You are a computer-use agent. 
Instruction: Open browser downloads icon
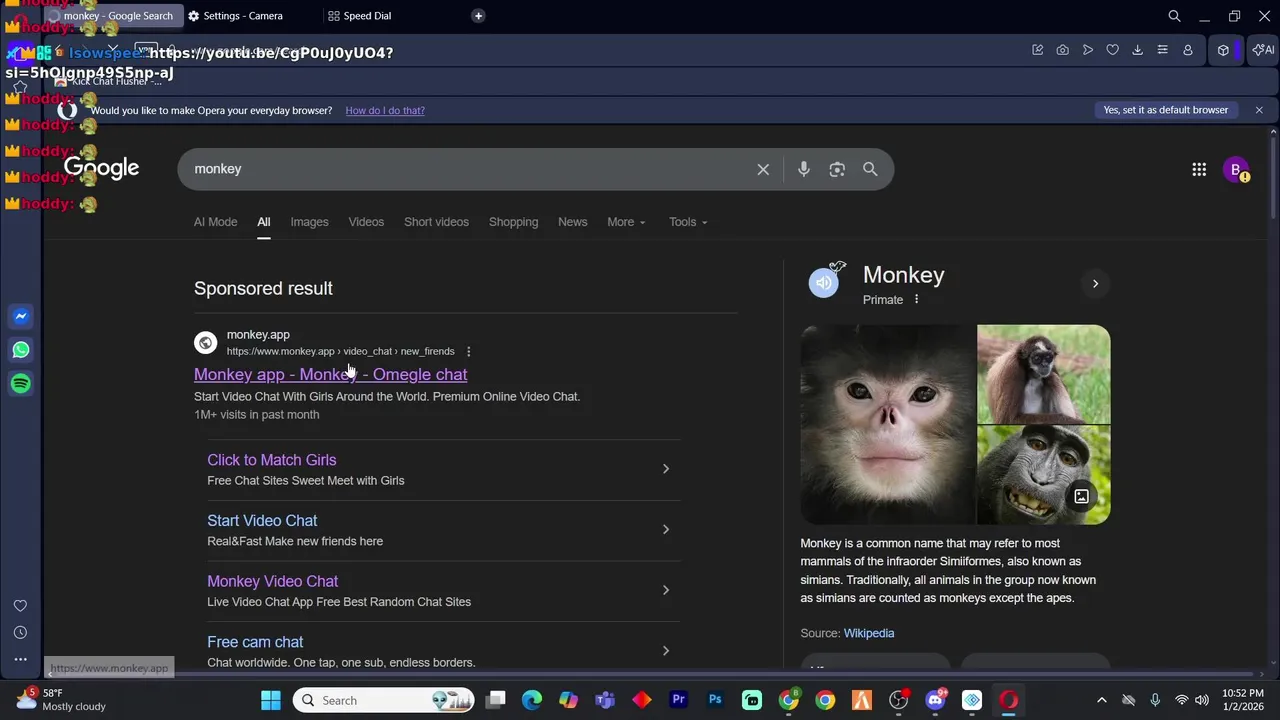[x=1138, y=50]
